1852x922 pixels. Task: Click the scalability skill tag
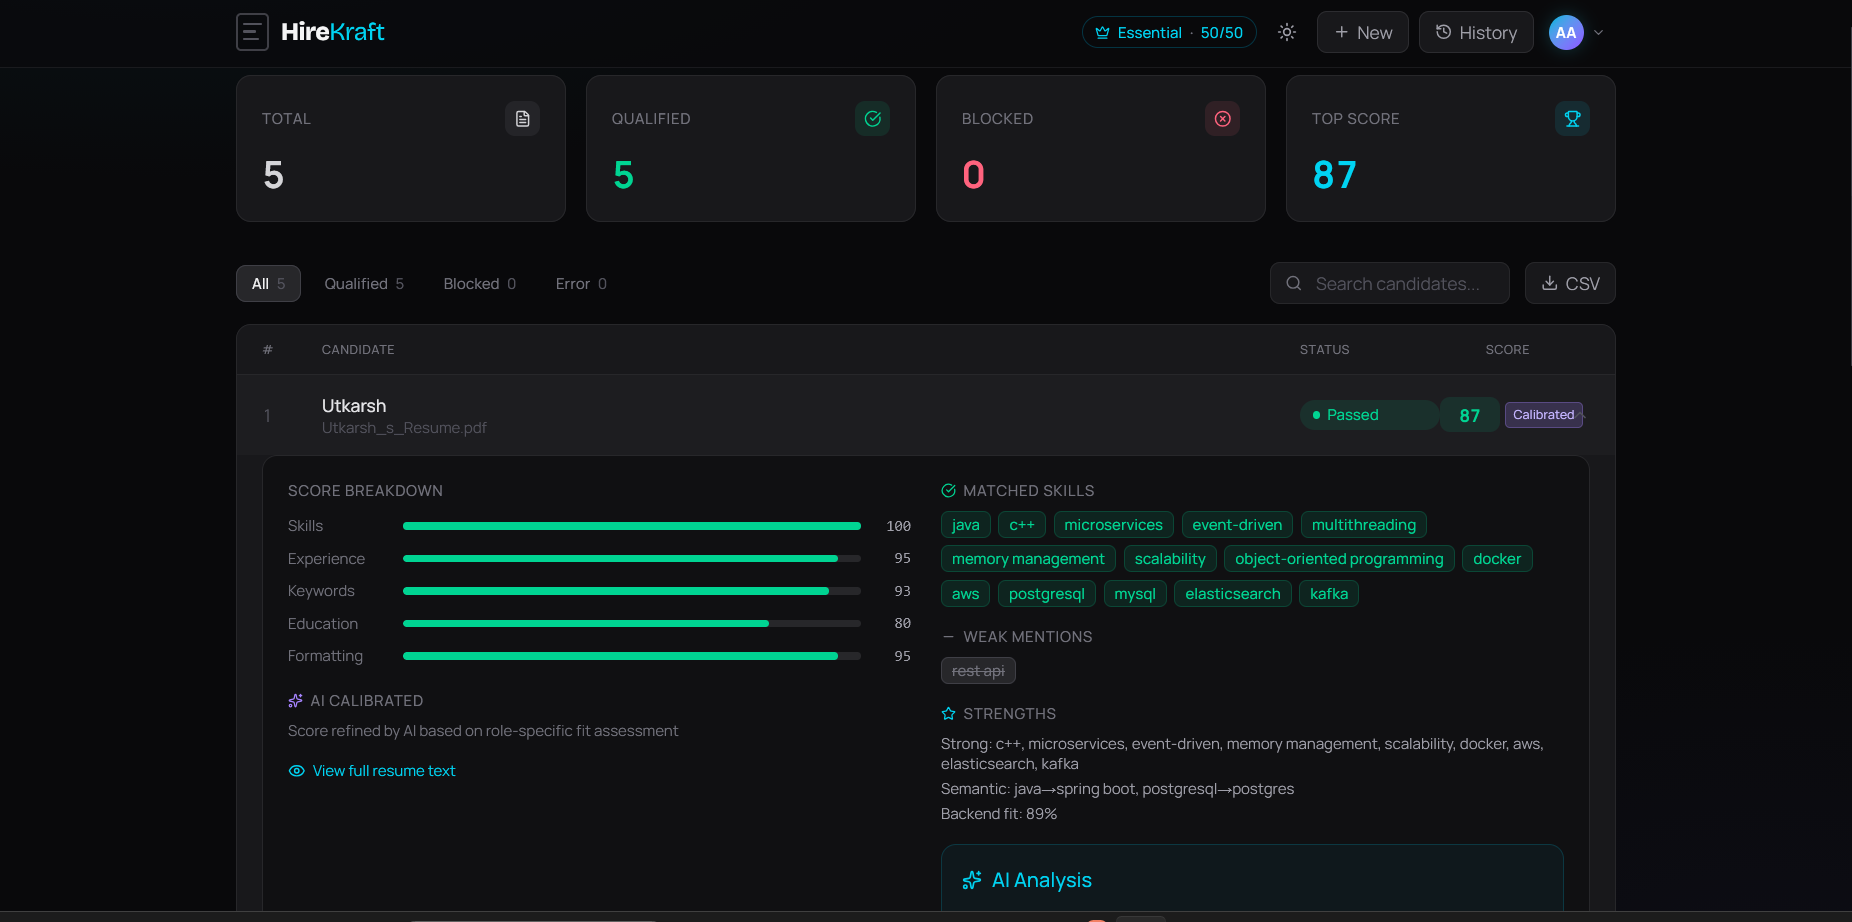tap(1170, 559)
